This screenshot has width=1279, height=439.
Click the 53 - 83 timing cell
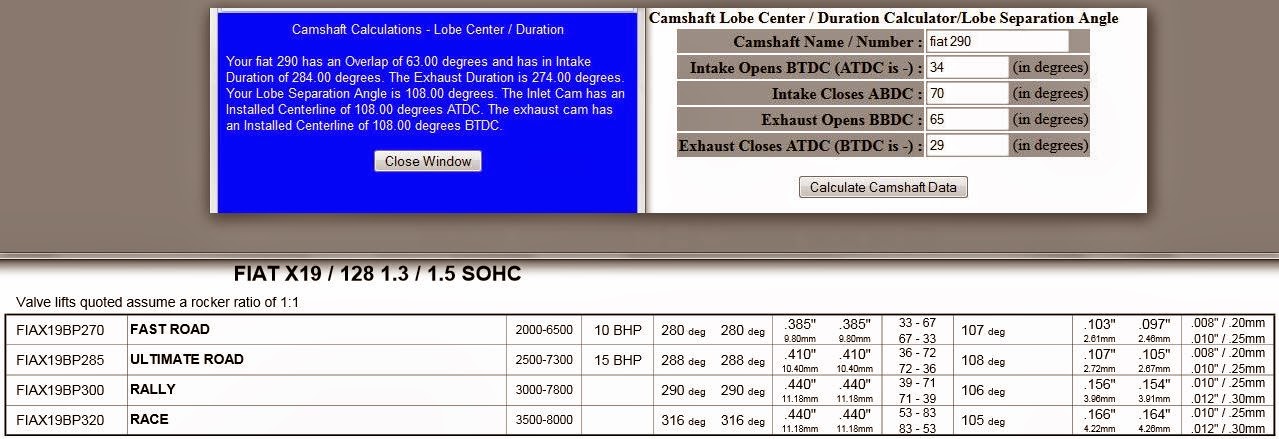point(916,413)
